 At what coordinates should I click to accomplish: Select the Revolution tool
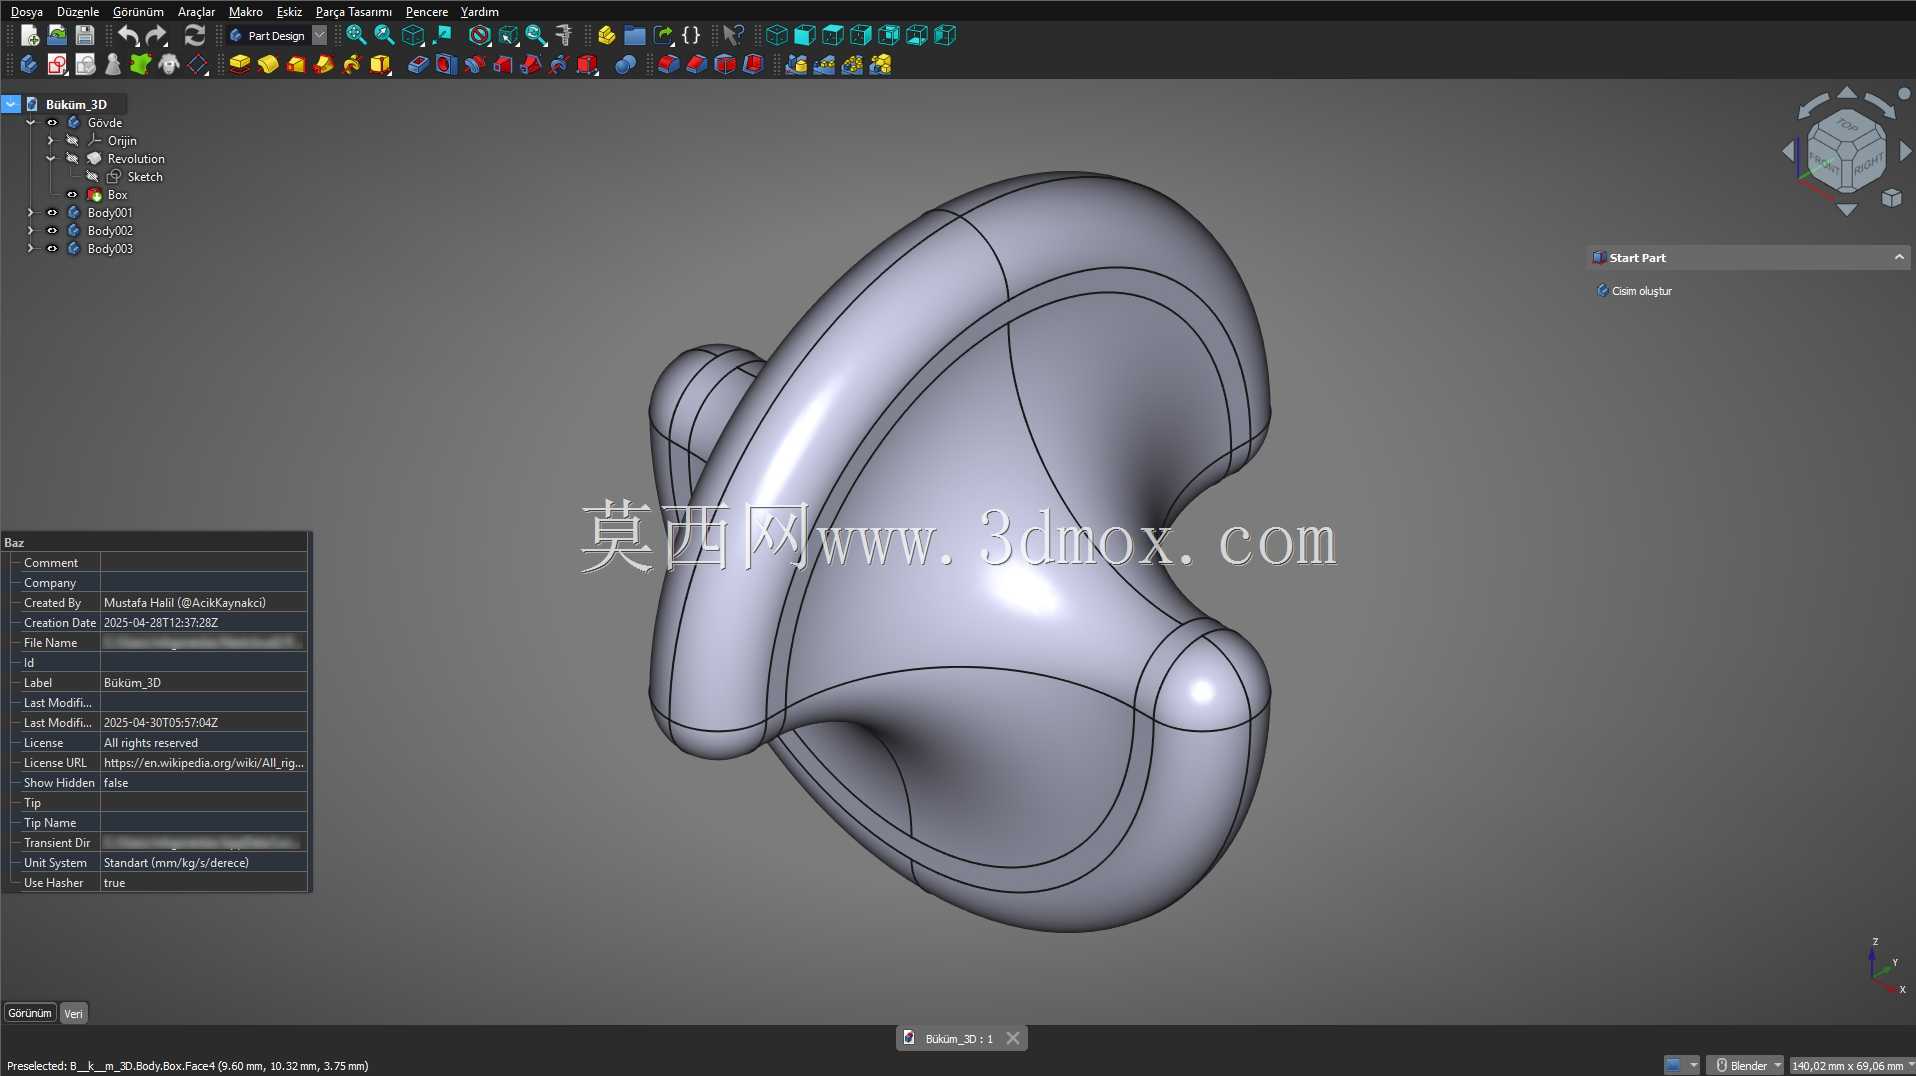268,65
